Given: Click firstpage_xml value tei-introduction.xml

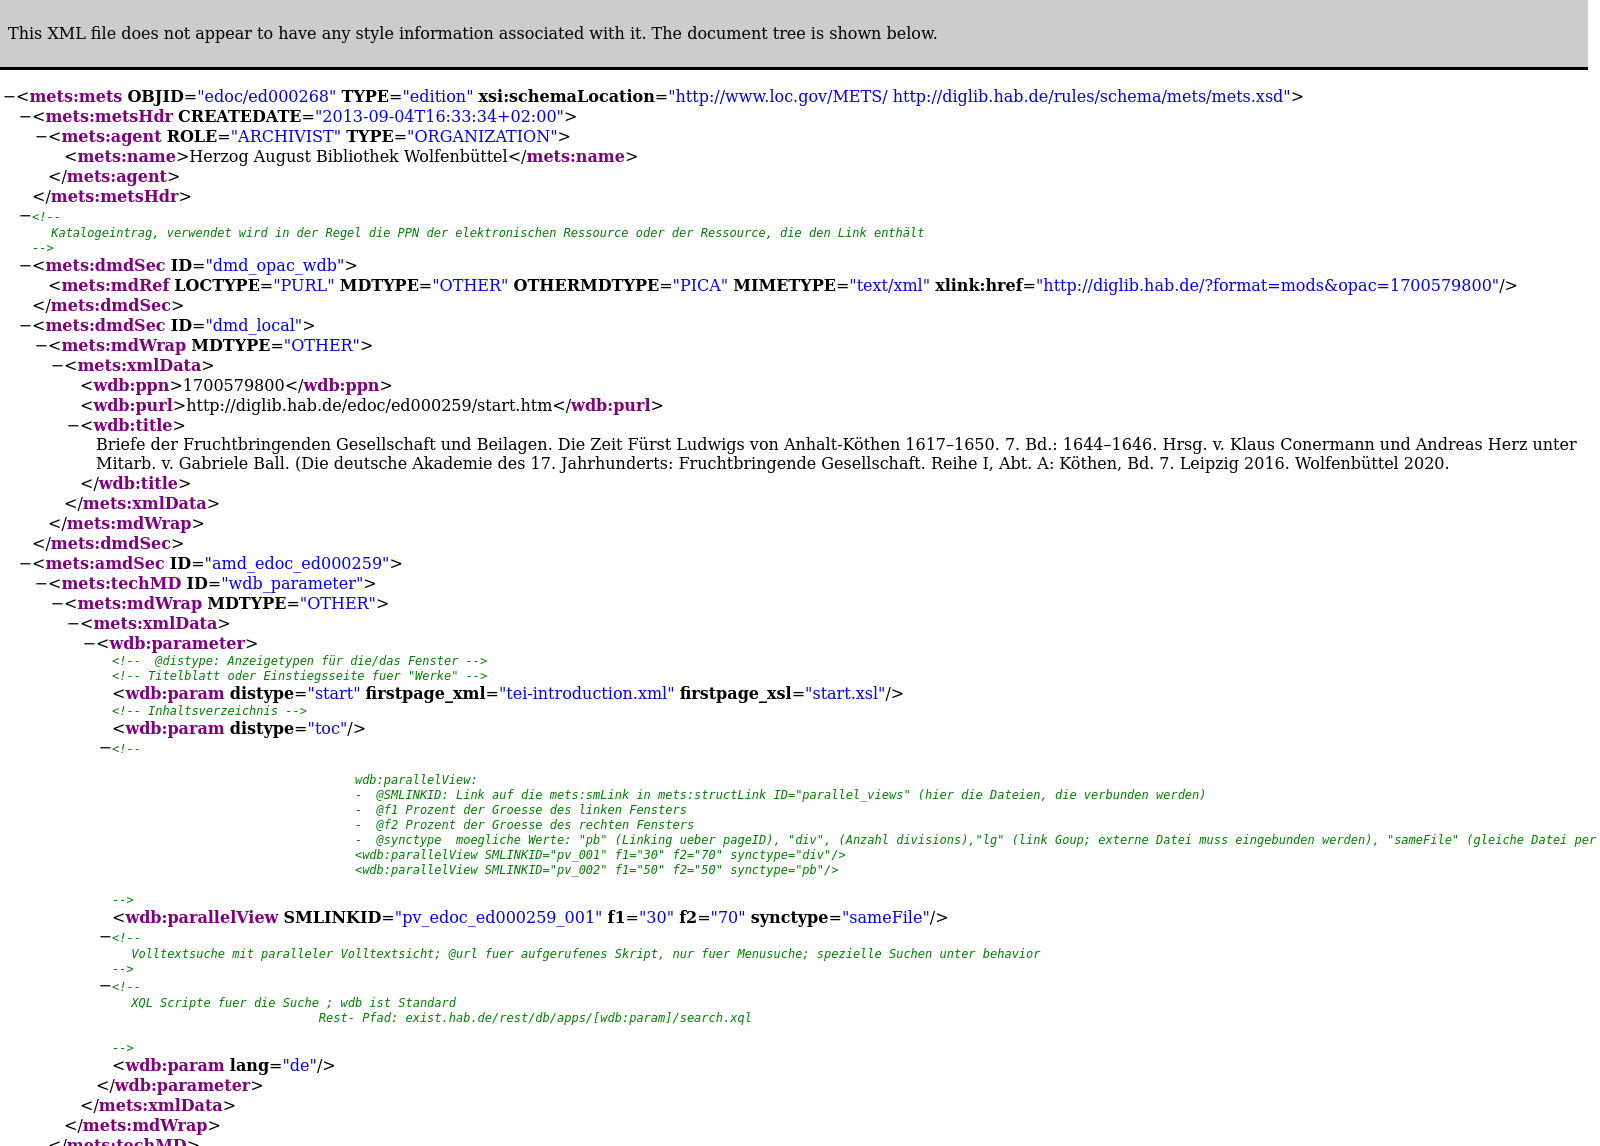Looking at the screenshot, I should coord(587,694).
